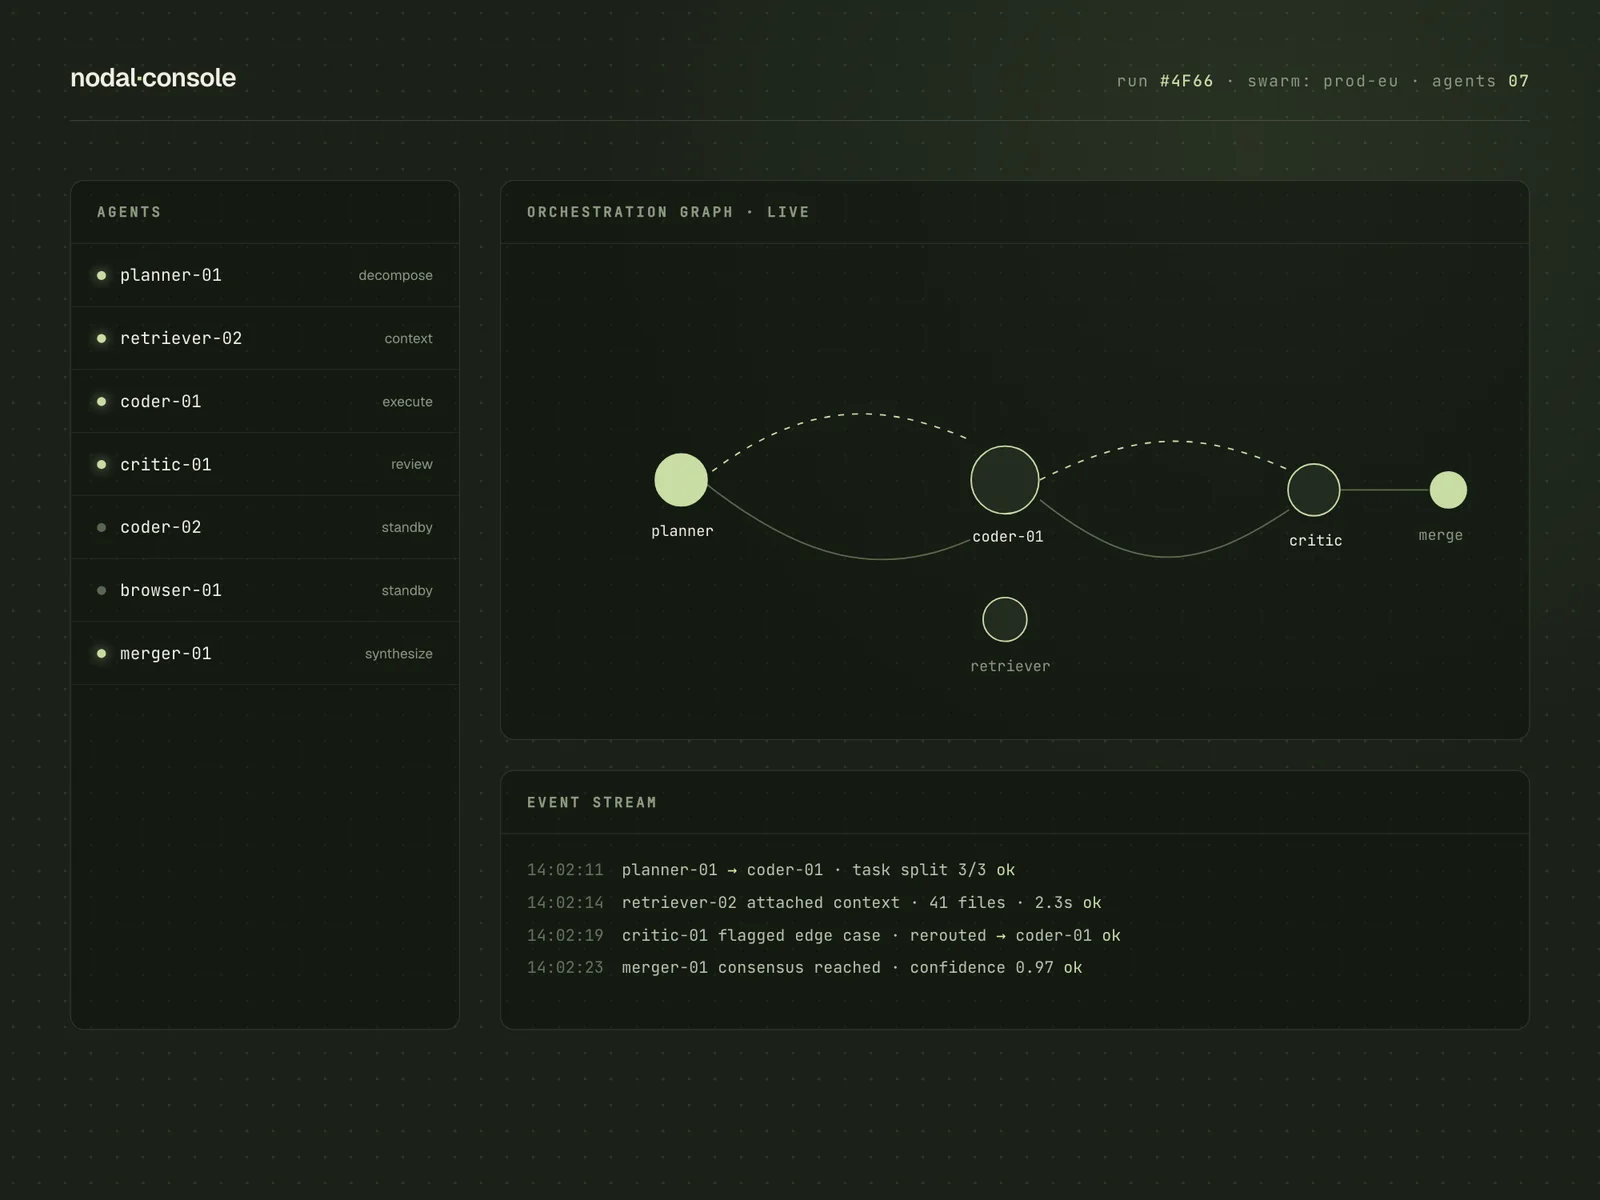Screen dimensions: 1600x1200
Task: Click the agents 07 count
Action: 1480,81
